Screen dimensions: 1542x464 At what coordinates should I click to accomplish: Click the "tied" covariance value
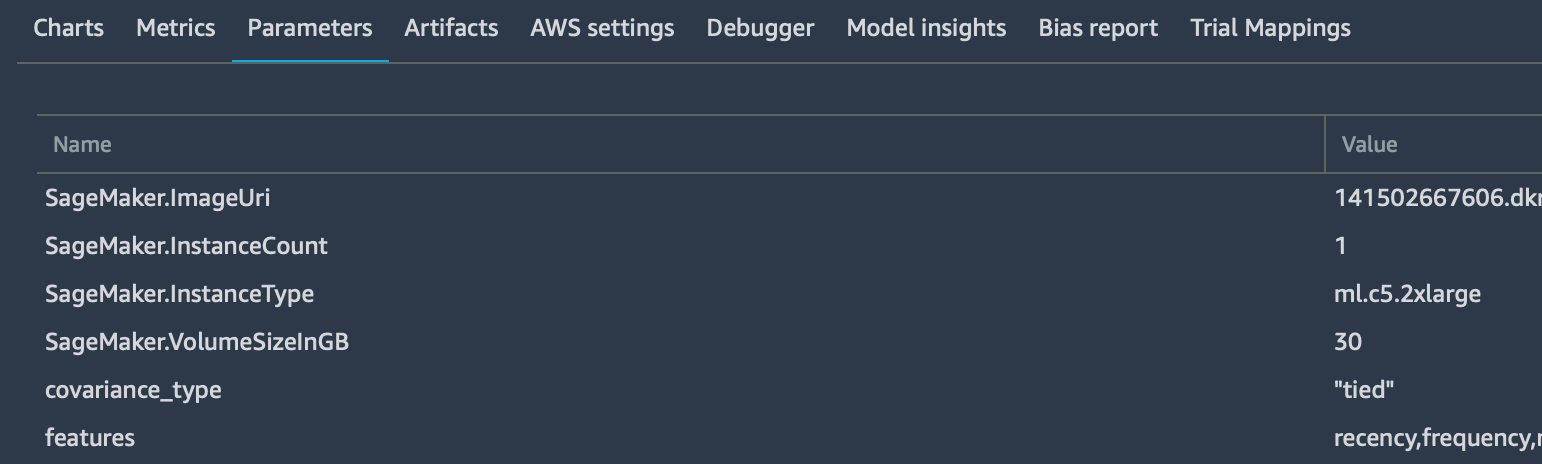[x=1364, y=390]
